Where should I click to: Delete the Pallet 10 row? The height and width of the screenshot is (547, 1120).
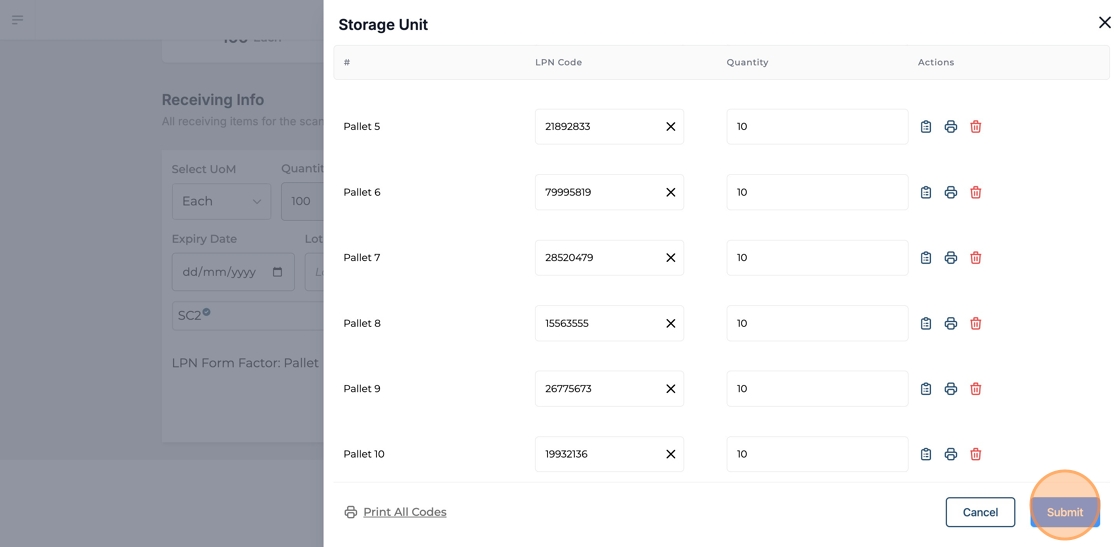point(975,454)
